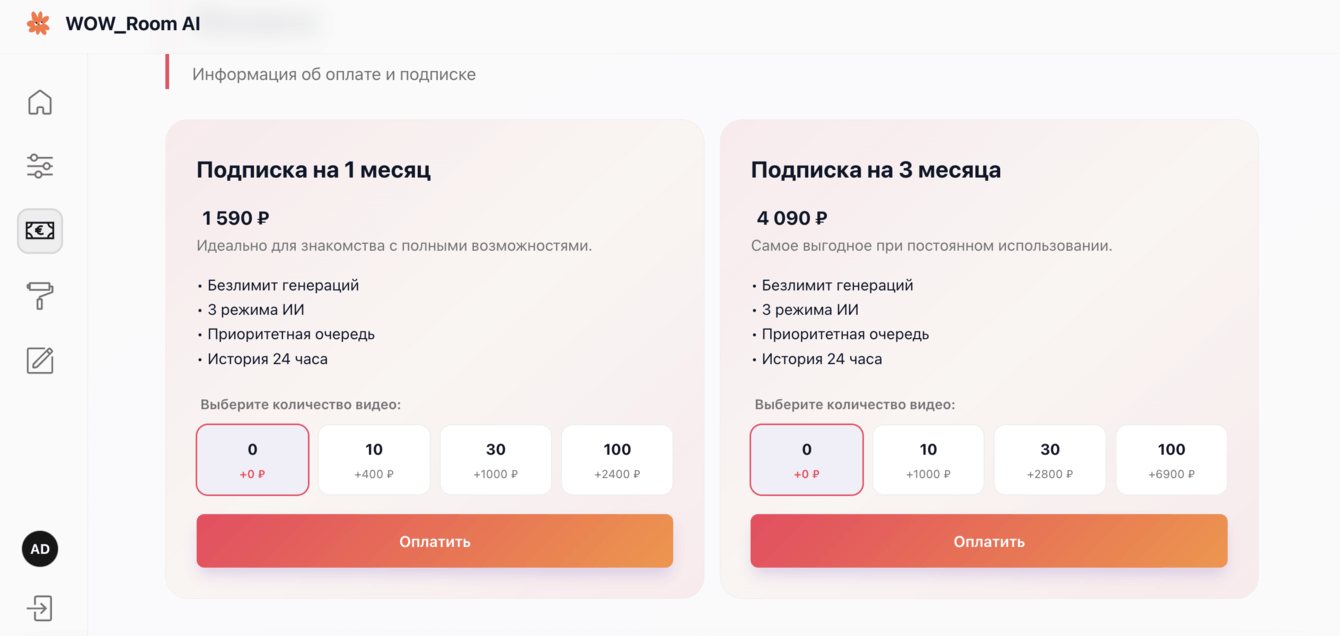Click the AD profile avatar
Viewport: 1340px width, 636px height.
(x=40, y=549)
